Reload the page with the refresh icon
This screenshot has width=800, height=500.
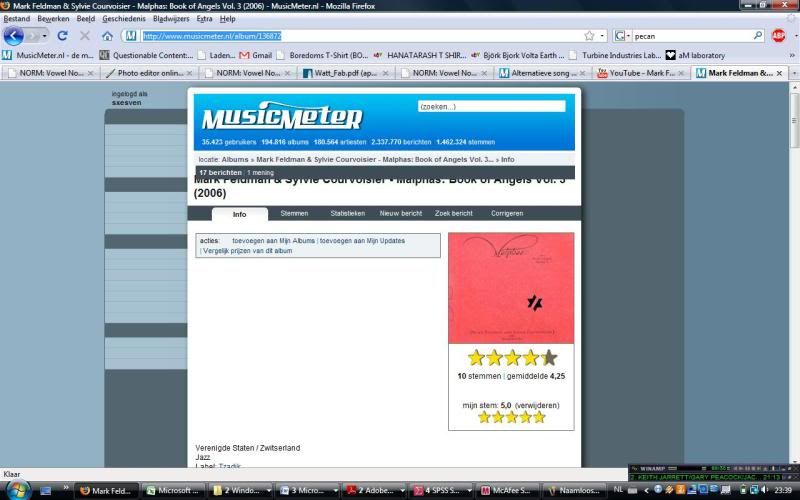62,36
